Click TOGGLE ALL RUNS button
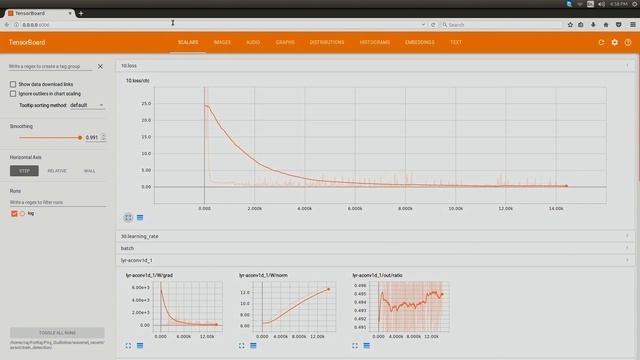The image size is (640, 360). (57, 333)
